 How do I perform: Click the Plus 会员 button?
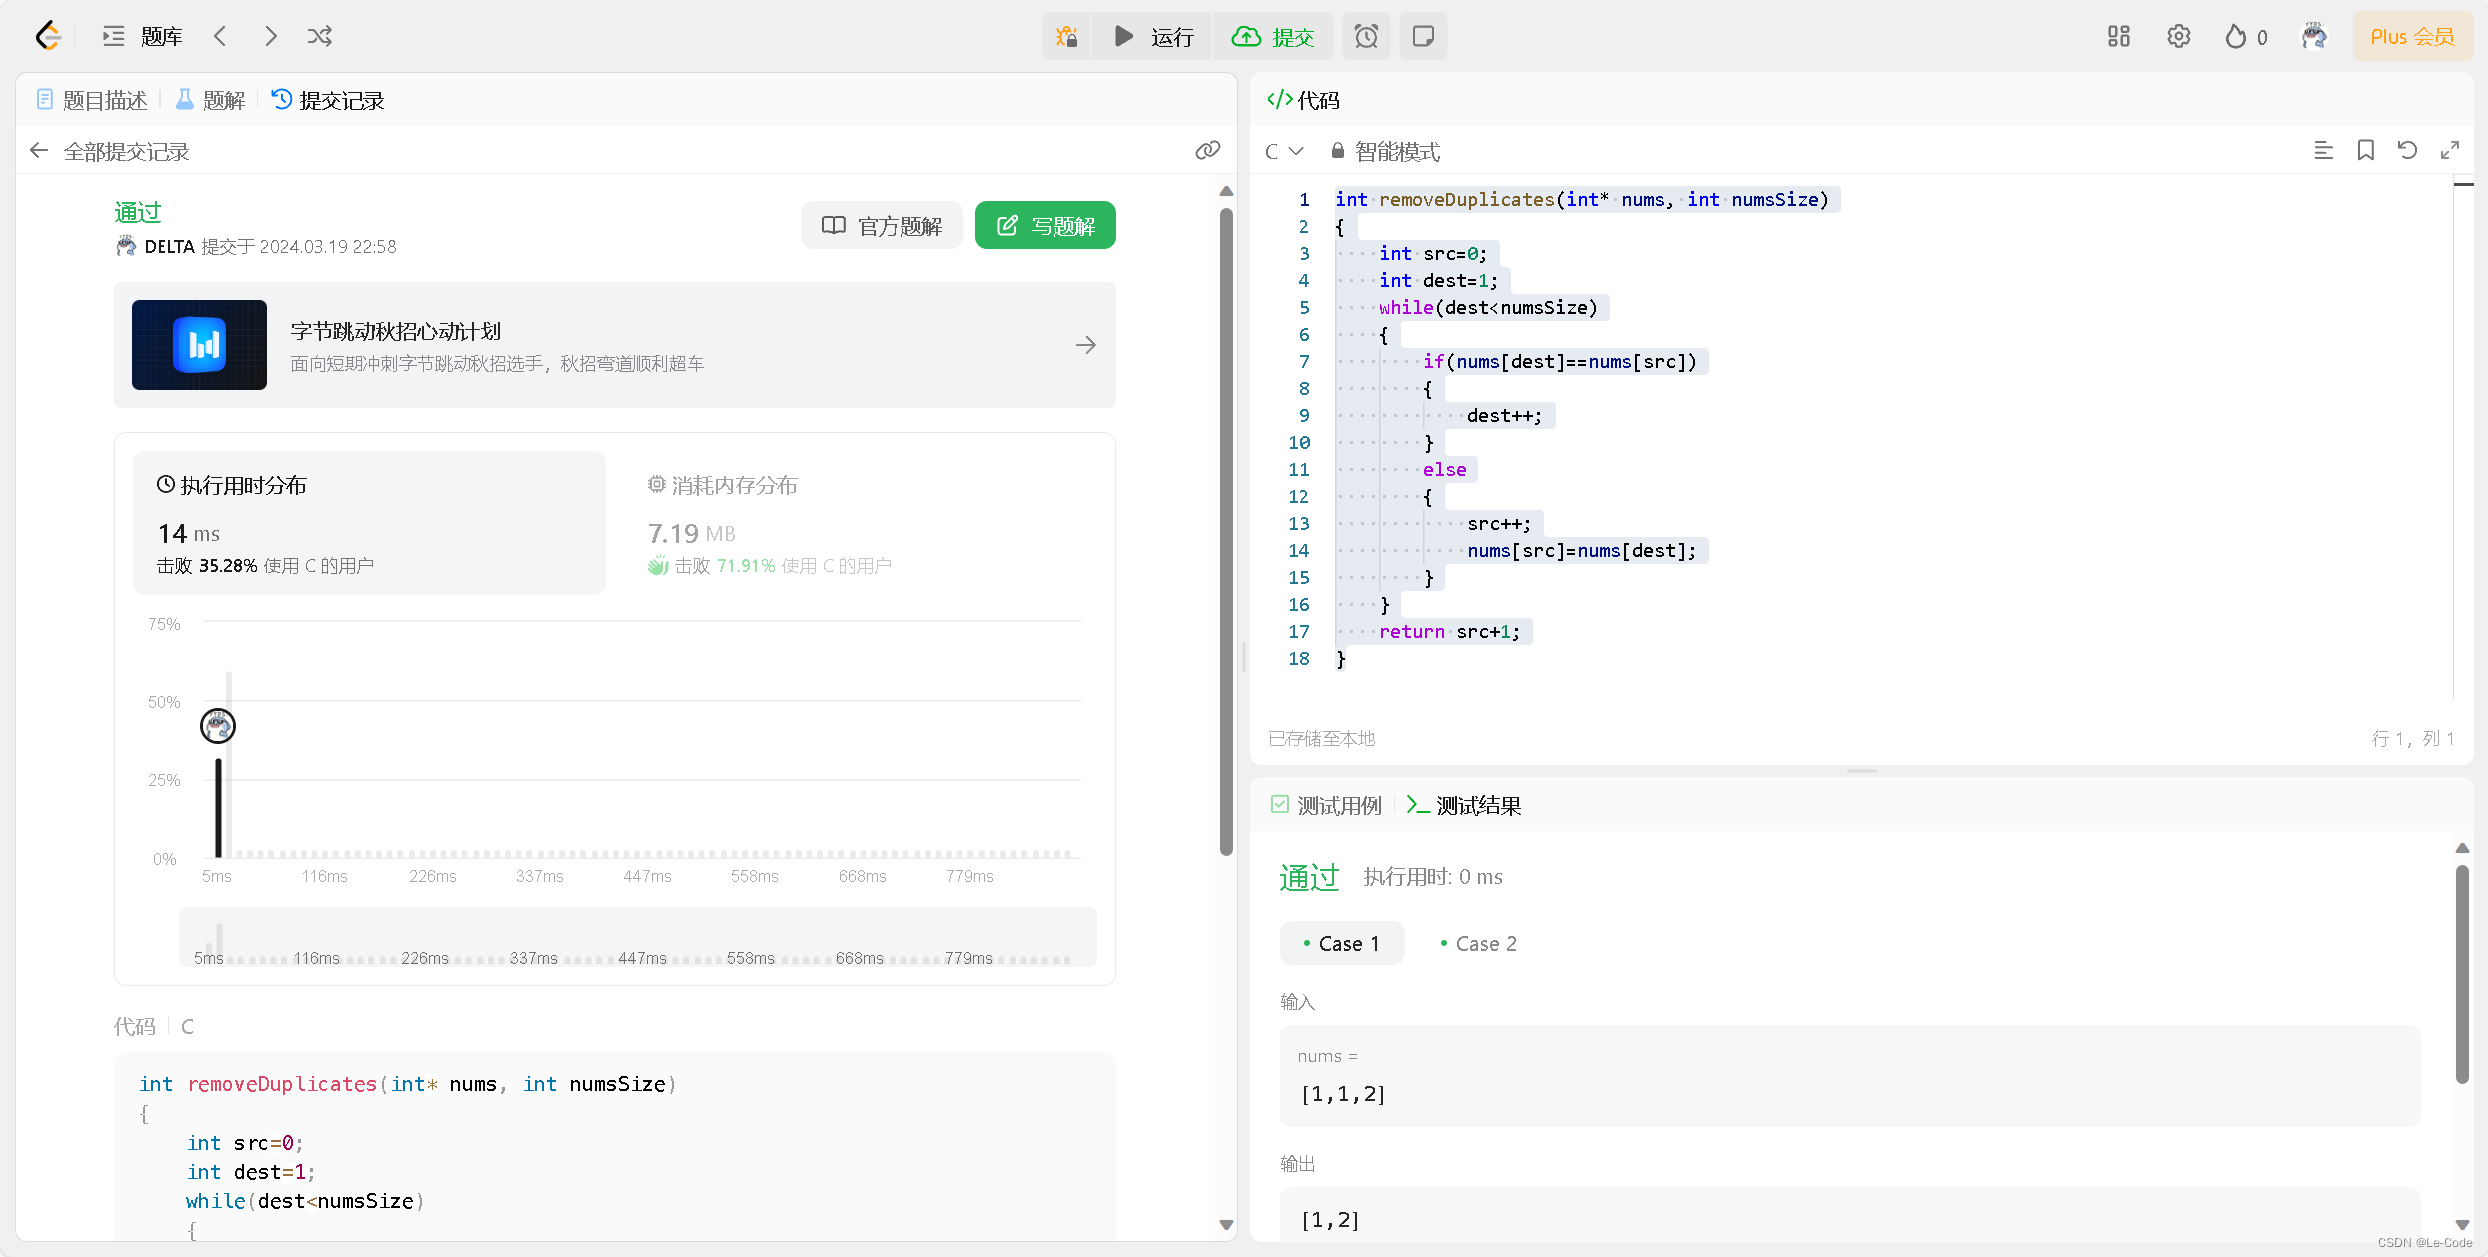2412,37
